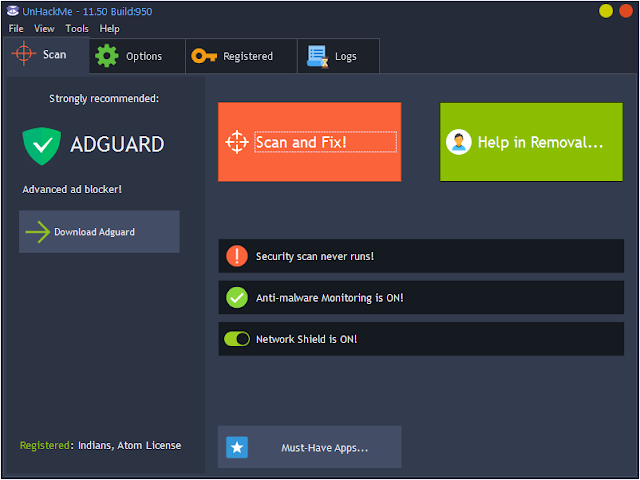Click the Adguard green shield logo
640x480 pixels.
(42, 146)
